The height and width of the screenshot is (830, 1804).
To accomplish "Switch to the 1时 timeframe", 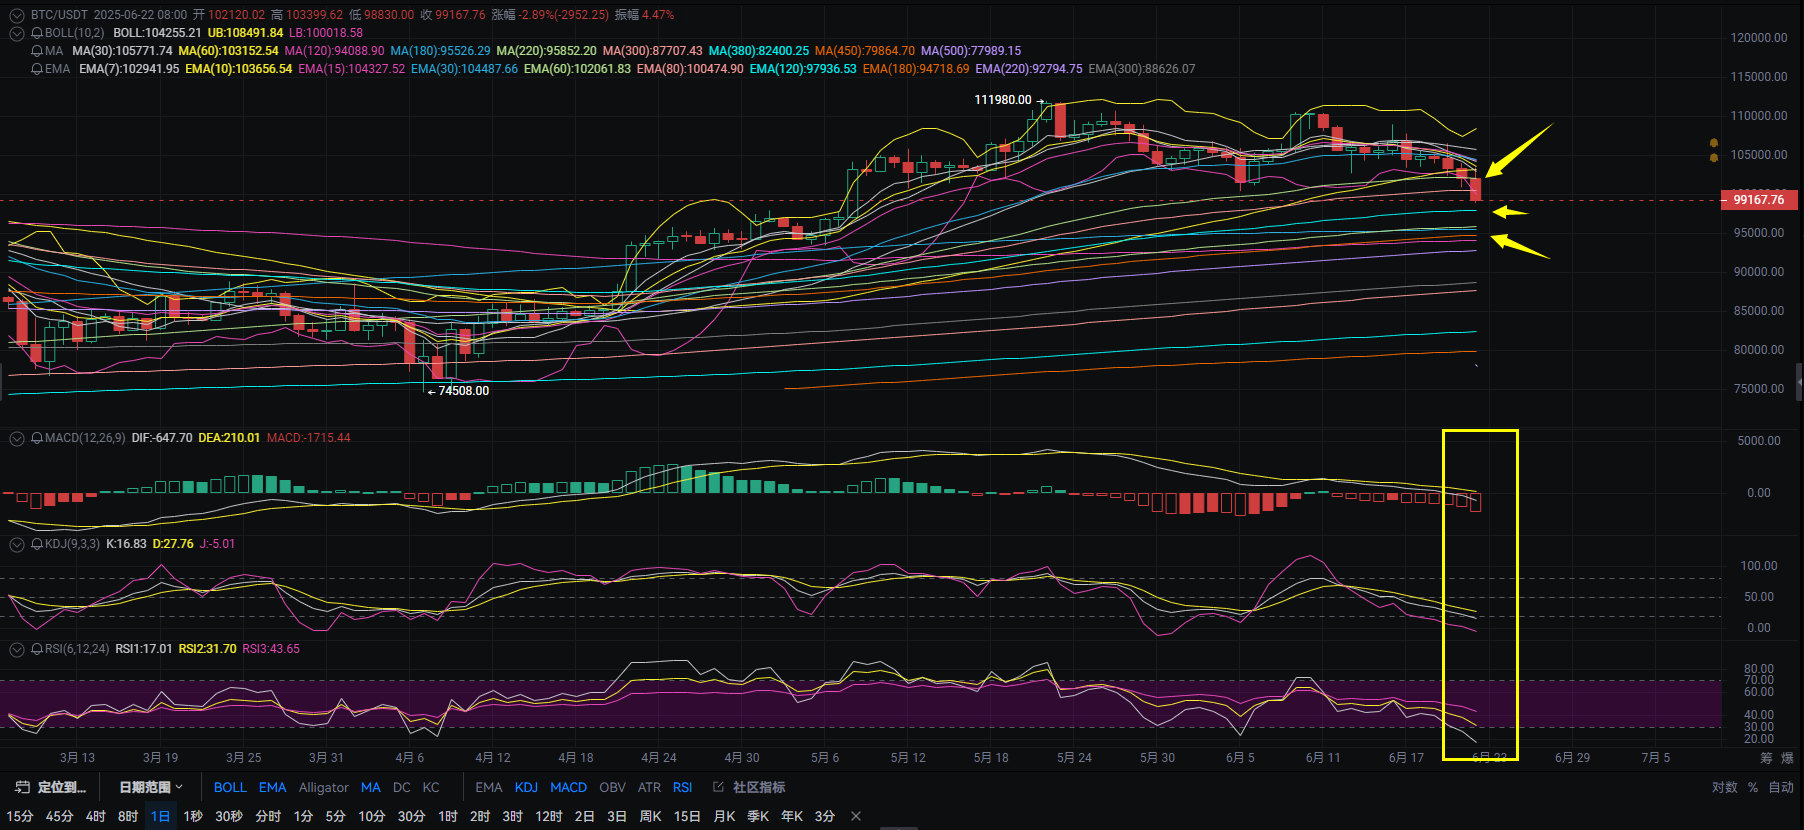I will coord(448,816).
